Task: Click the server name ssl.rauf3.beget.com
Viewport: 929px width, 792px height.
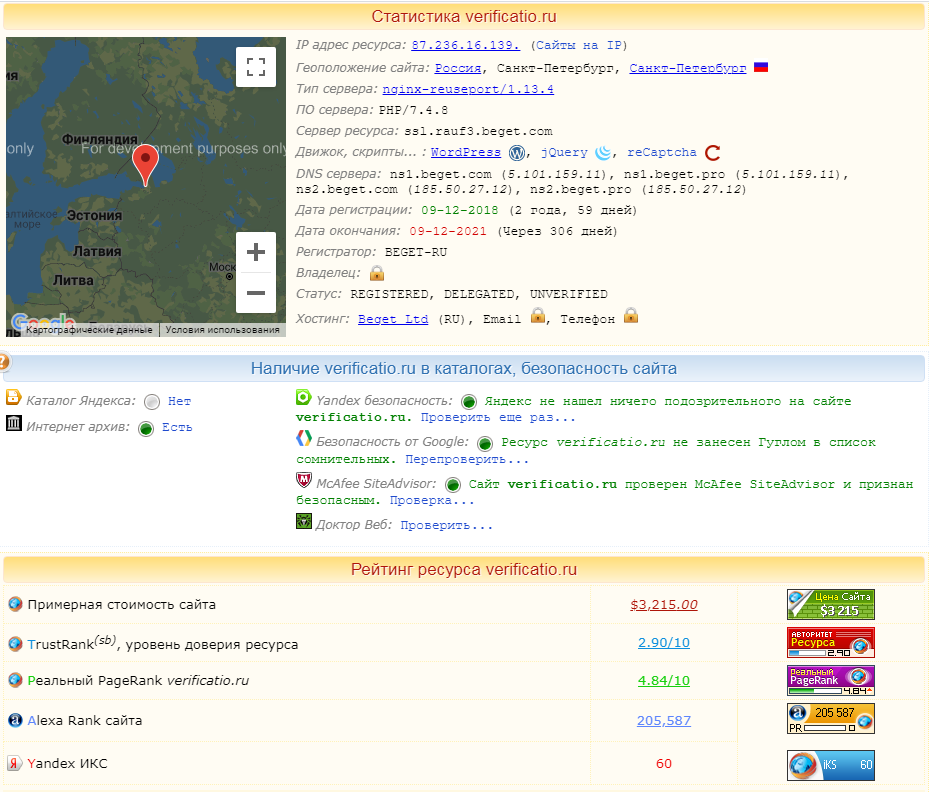Action: click(478, 131)
